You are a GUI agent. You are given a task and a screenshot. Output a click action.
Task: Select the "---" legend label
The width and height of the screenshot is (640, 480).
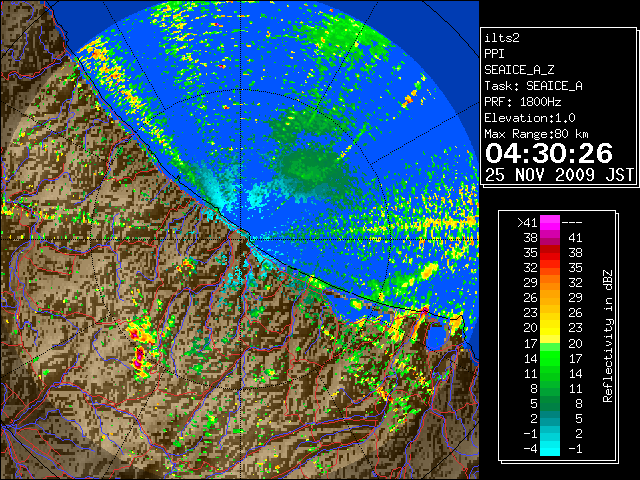[x=571, y=222]
